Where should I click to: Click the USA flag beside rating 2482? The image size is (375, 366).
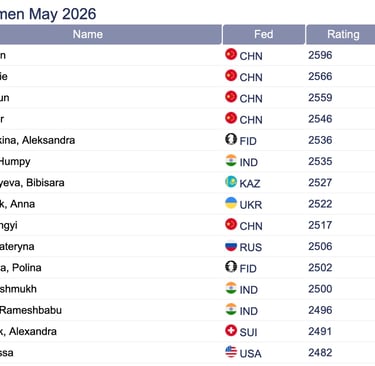pos(231,352)
